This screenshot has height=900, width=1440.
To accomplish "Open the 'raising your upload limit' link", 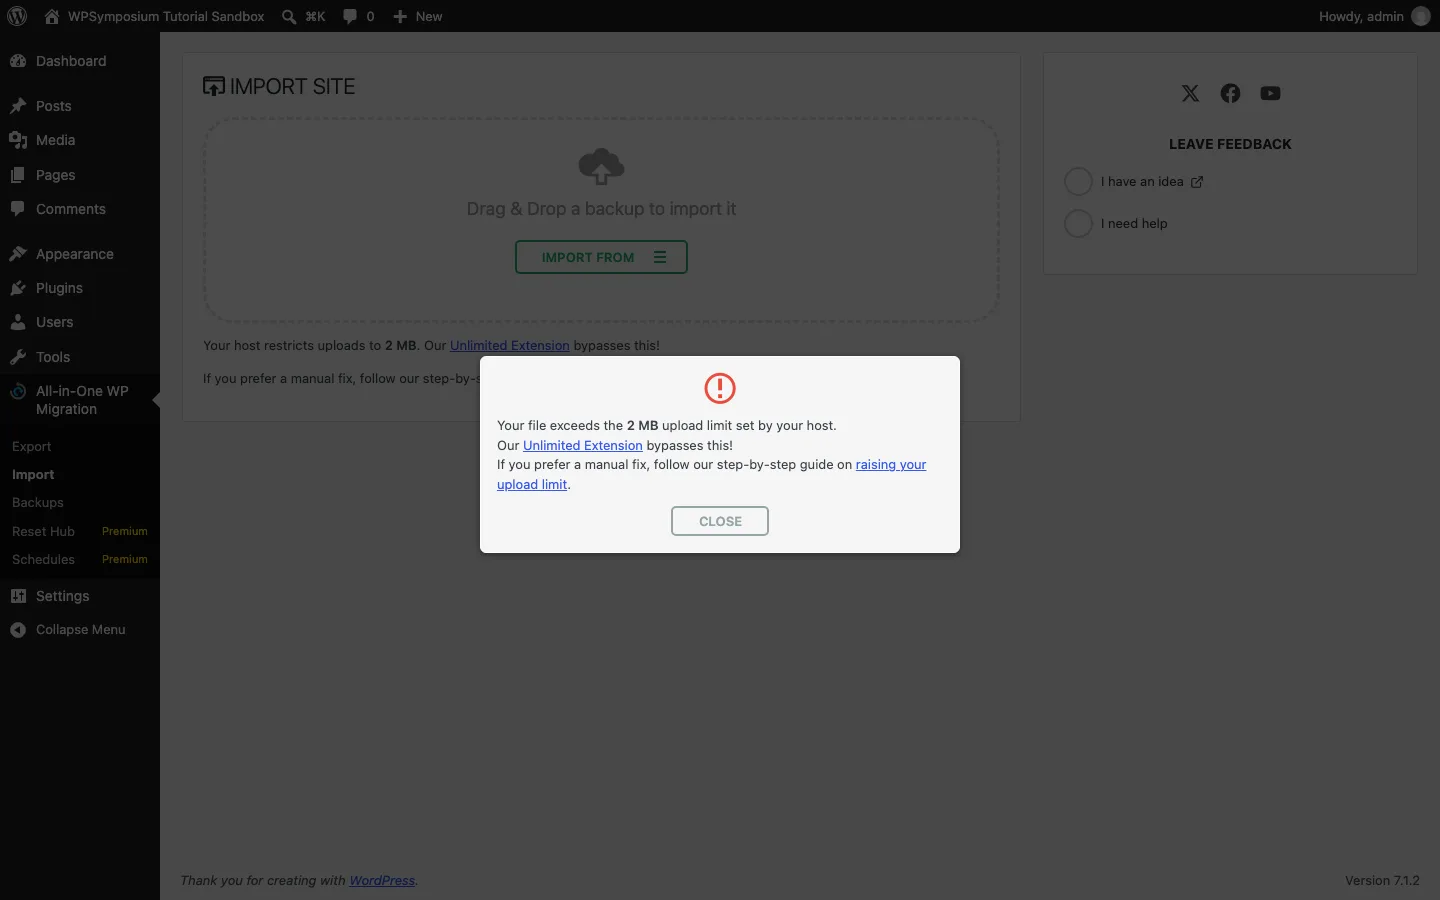I will click(891, 465).
